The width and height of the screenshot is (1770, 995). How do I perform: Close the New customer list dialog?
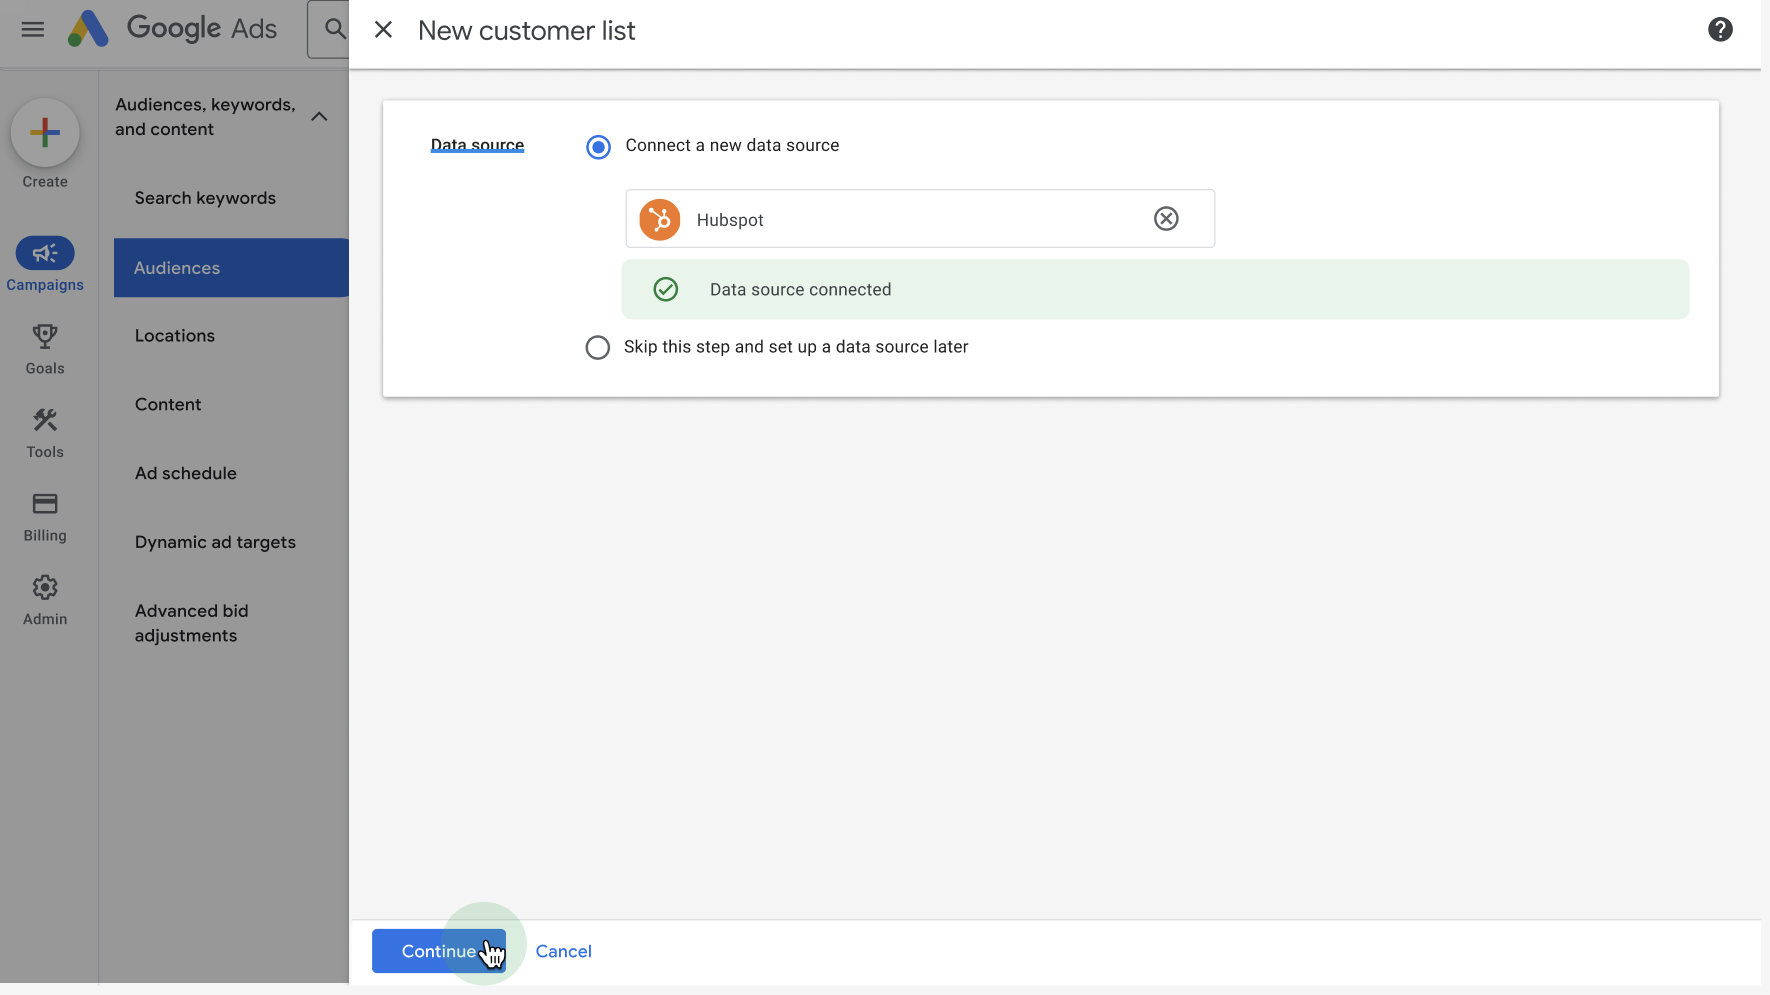(x=383, y=30)
